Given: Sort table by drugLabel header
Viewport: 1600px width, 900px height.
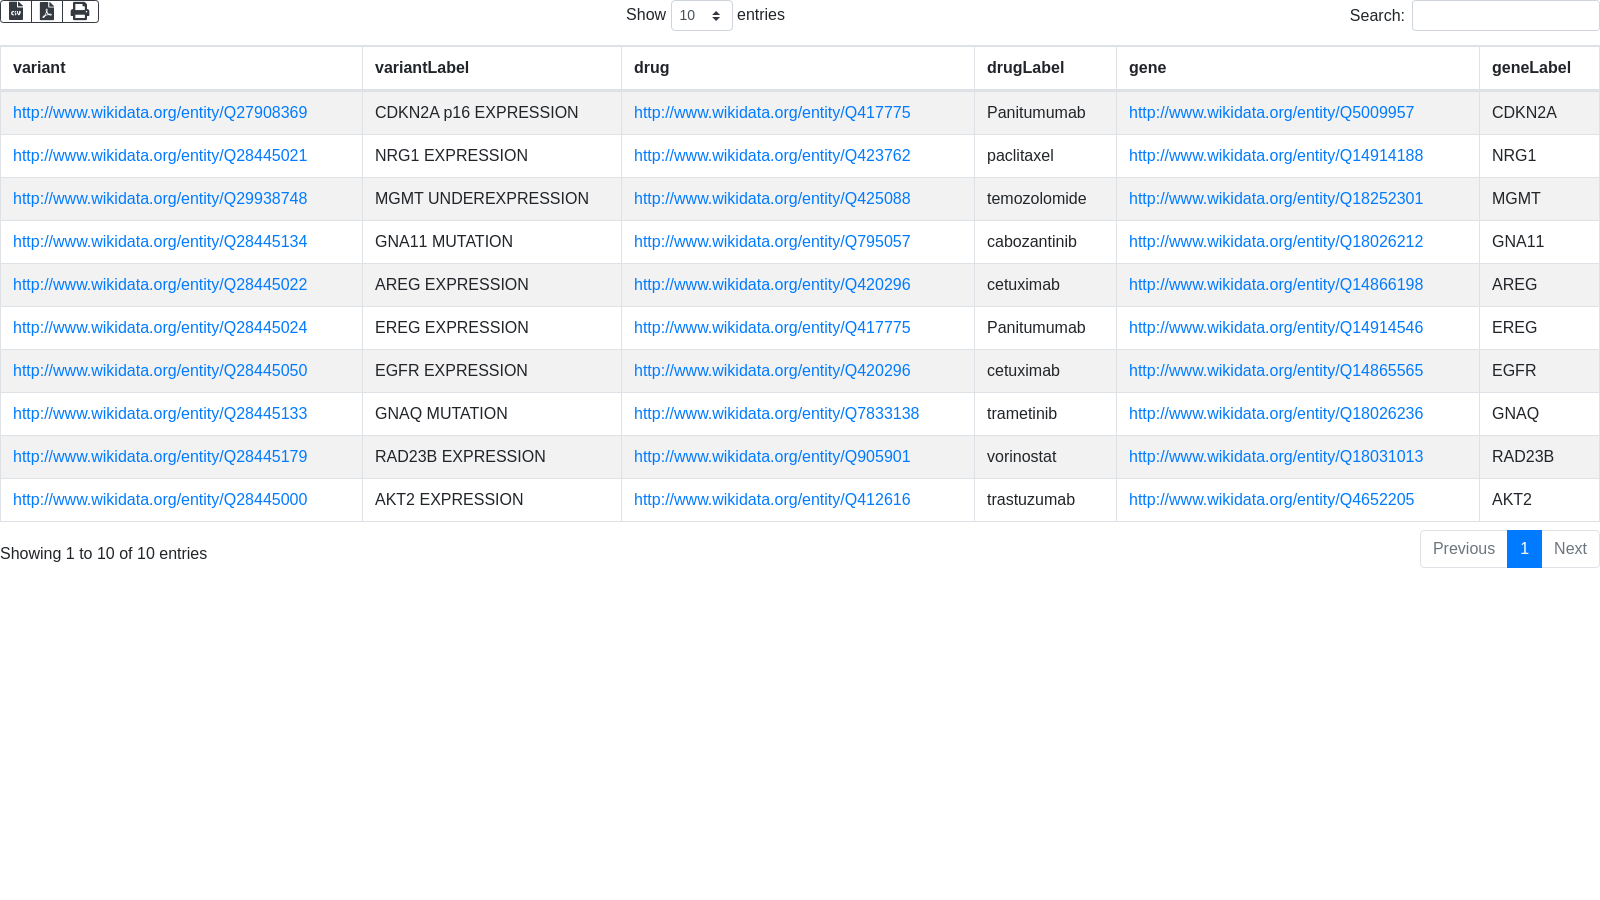Looking at the screenshot, I should tap(1025, 68).
